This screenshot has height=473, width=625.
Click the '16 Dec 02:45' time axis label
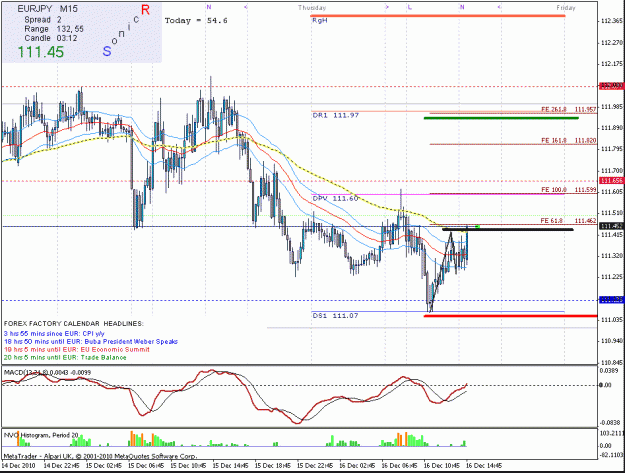(357, 465)
